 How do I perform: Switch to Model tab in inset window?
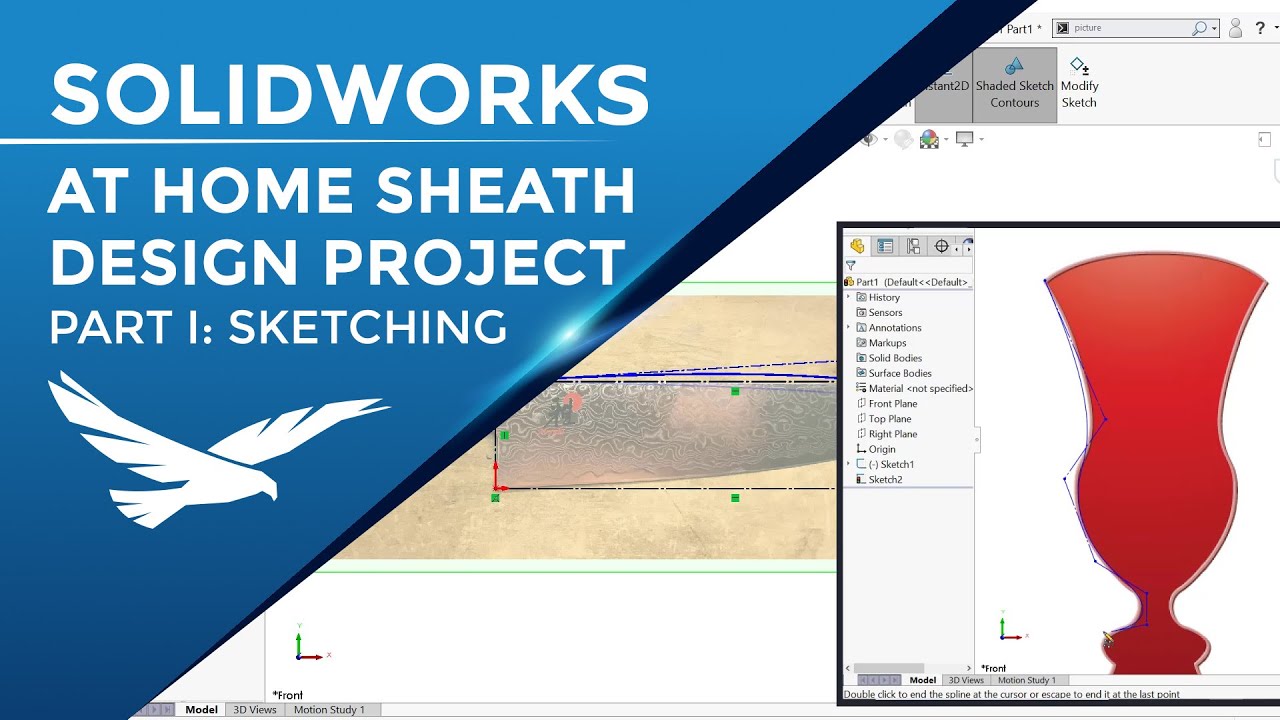click(x=922, y=680)
